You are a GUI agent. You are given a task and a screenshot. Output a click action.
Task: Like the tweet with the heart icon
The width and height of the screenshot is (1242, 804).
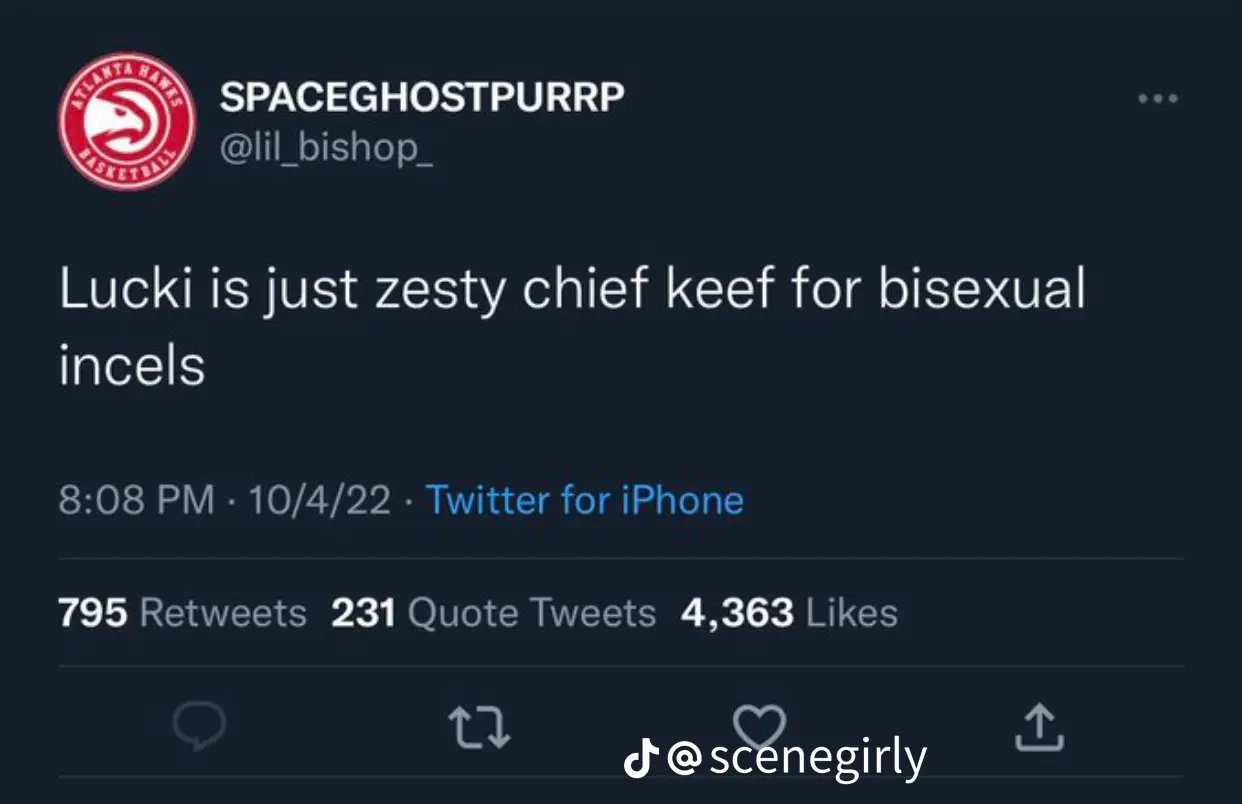[762, 723]
